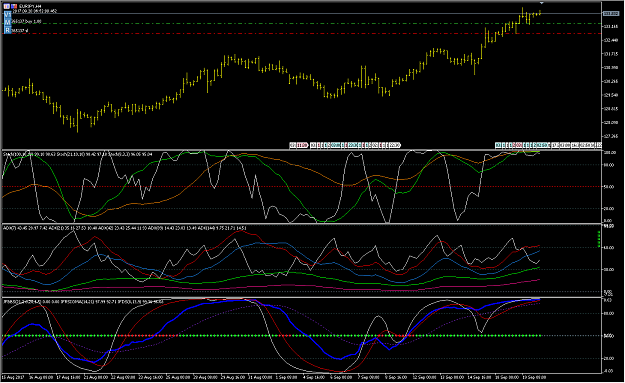625x383 pixels.
Task: Click the M button beside the buy order
Action: coord(7,22)
